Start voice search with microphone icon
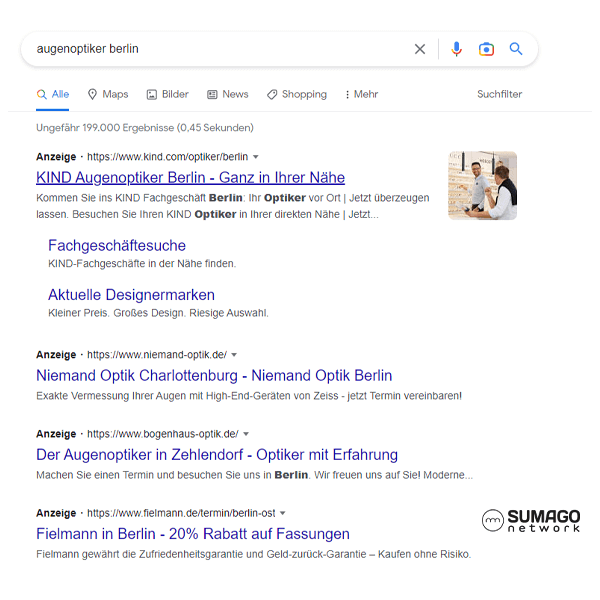 456,49
